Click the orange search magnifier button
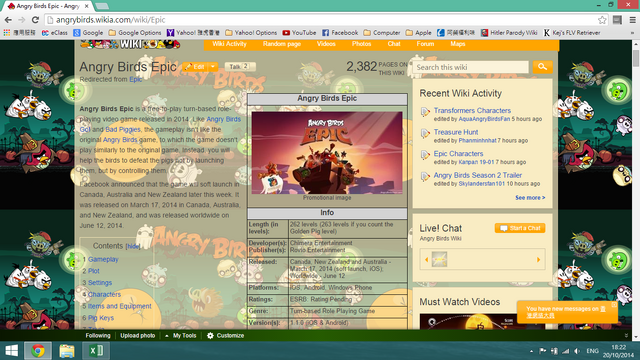 542,67
